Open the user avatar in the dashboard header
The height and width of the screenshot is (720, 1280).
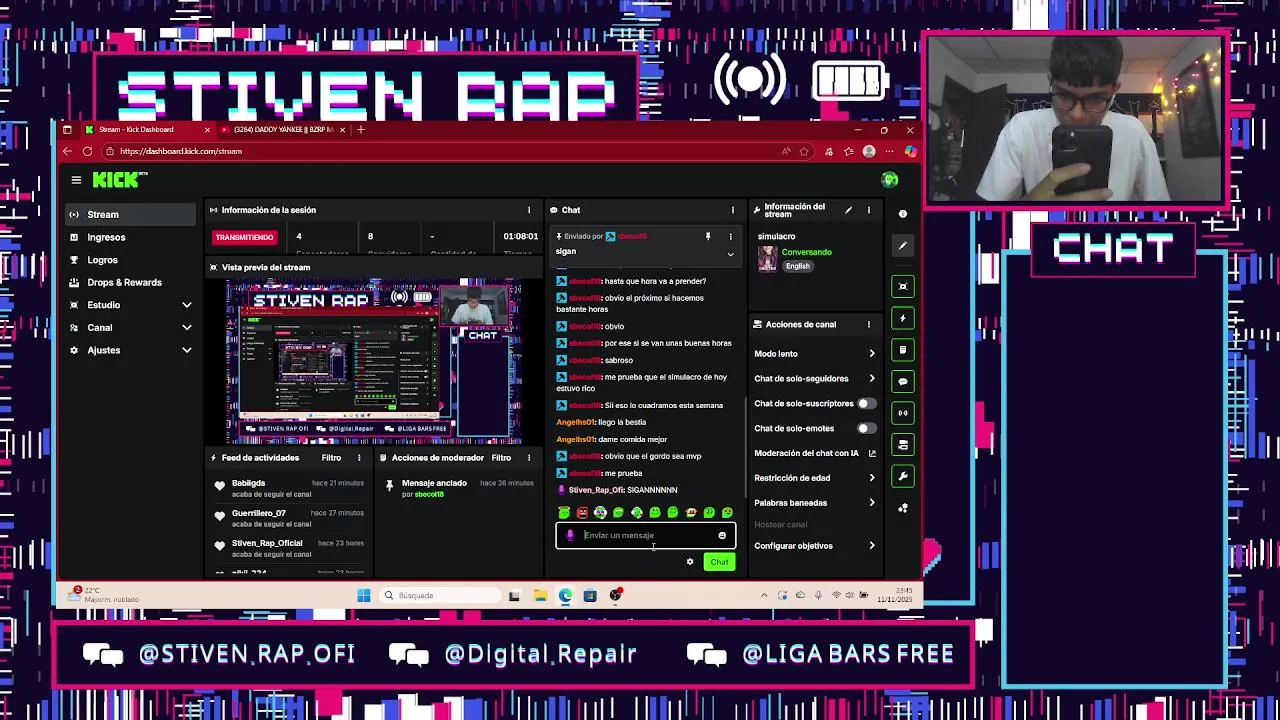coord(890,180)
